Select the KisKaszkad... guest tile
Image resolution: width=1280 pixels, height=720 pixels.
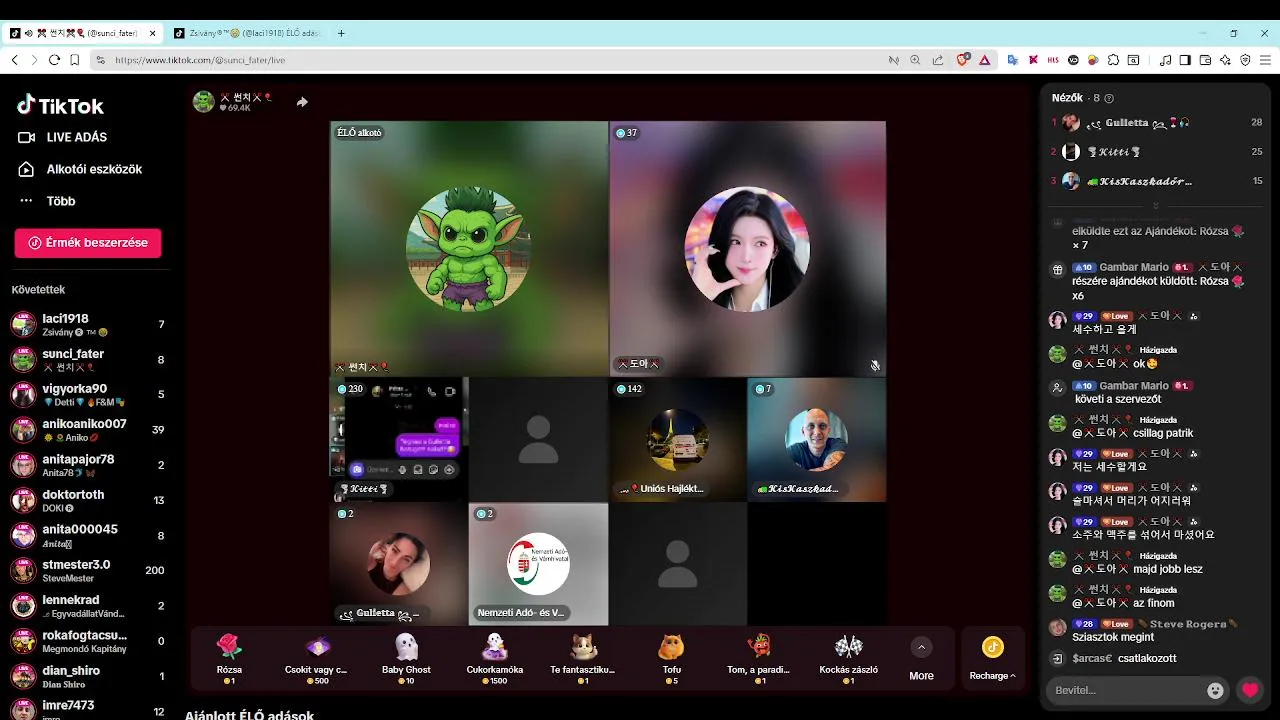click(x=817, y=439)
